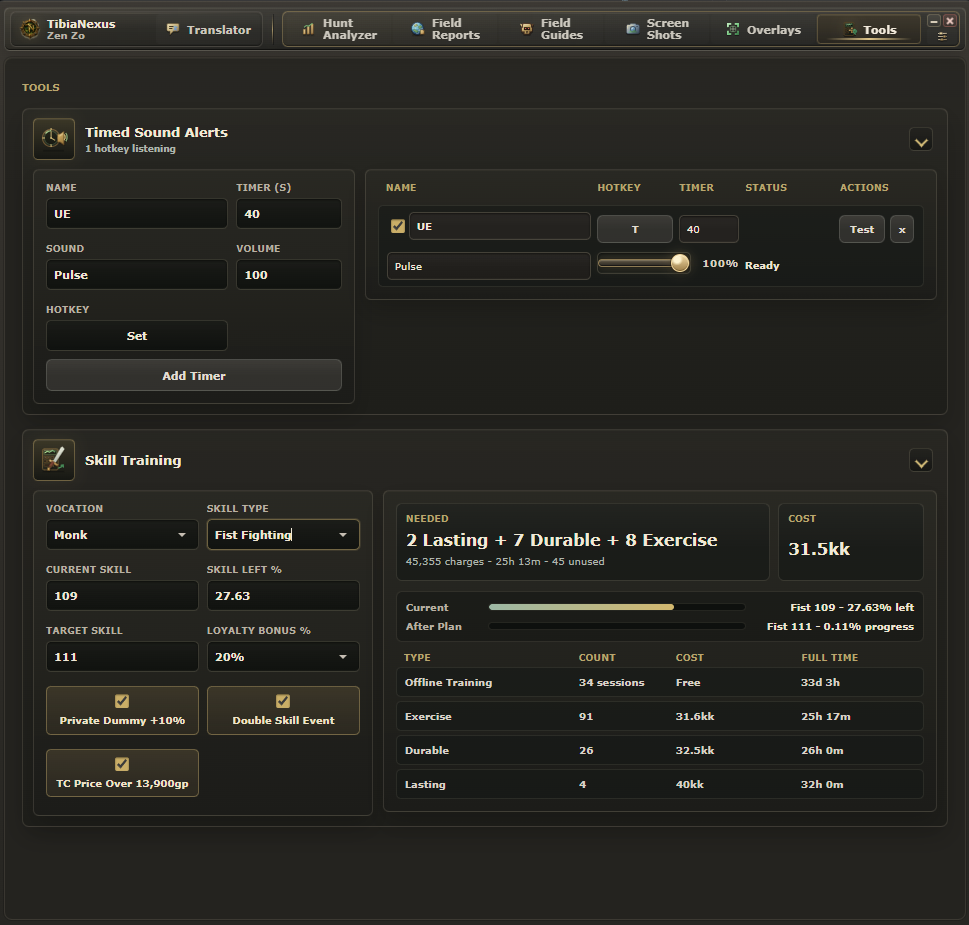Screen dimensions: 969x925
Task: Click the Hunt Analyzer bar chart icon
Action: point(308,29)
